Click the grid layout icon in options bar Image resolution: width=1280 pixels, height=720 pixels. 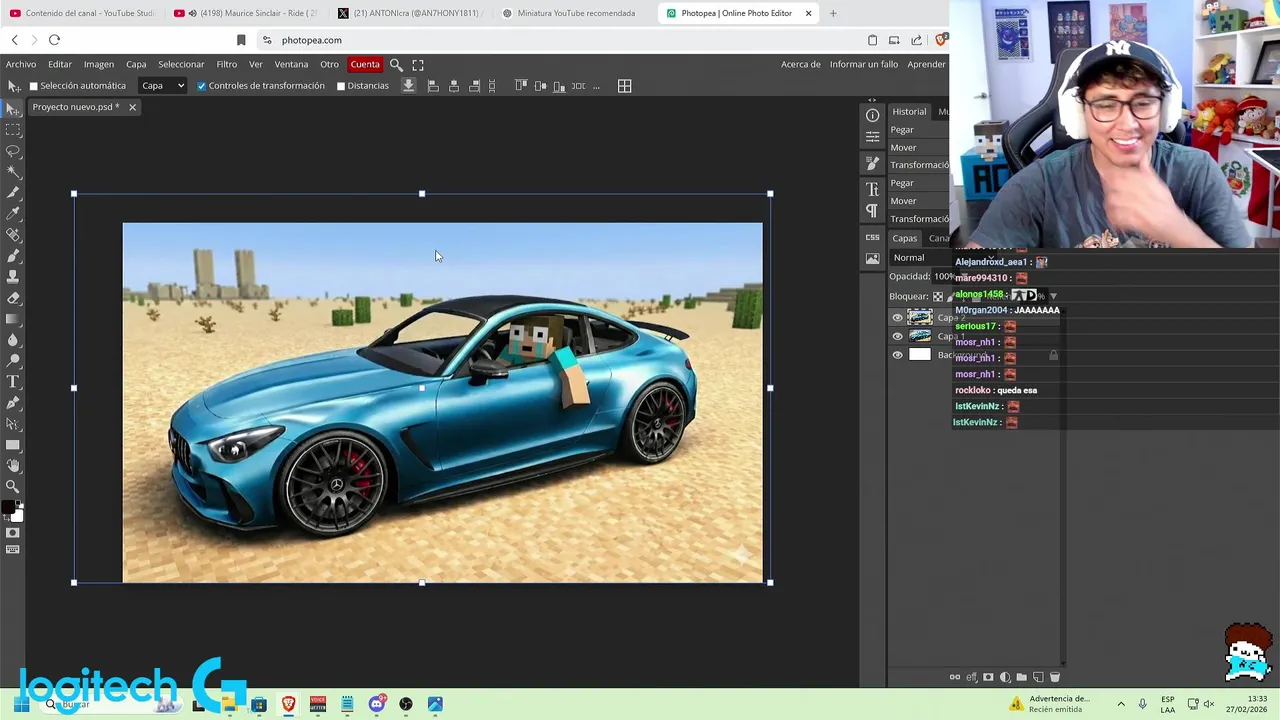[624, 86]
